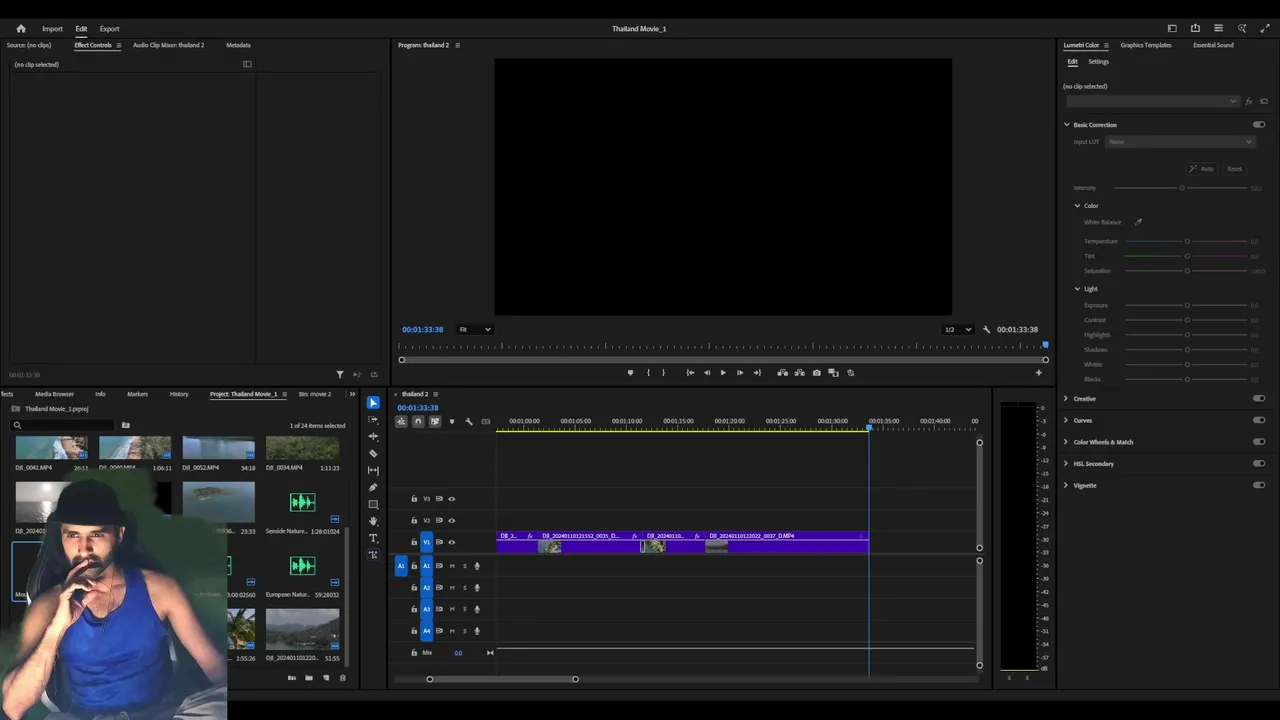The width and height of the screenshot is (1280, 720).
Task: Select the Track Select Forward tool
Action: (x=373, y=420)
